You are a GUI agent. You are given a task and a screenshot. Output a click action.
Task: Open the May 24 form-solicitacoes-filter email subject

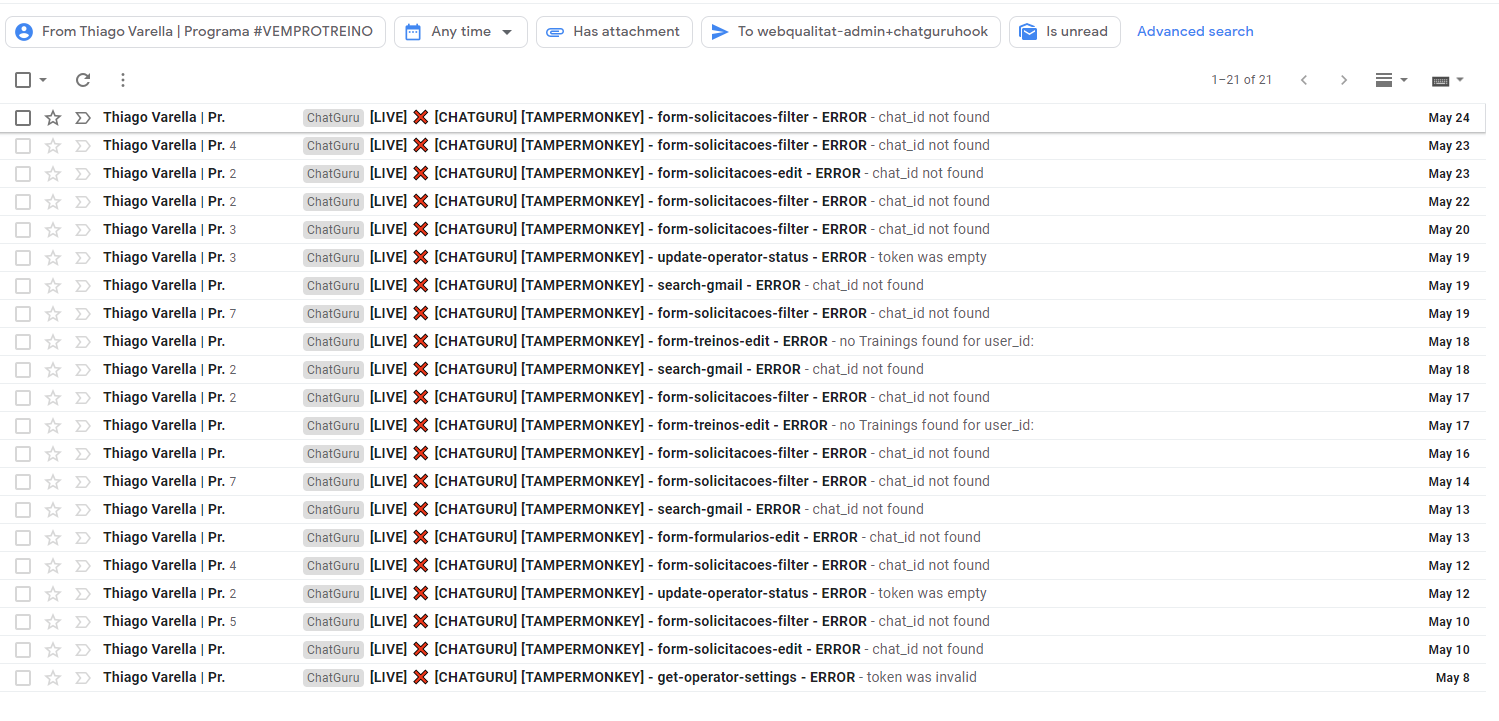618,118
